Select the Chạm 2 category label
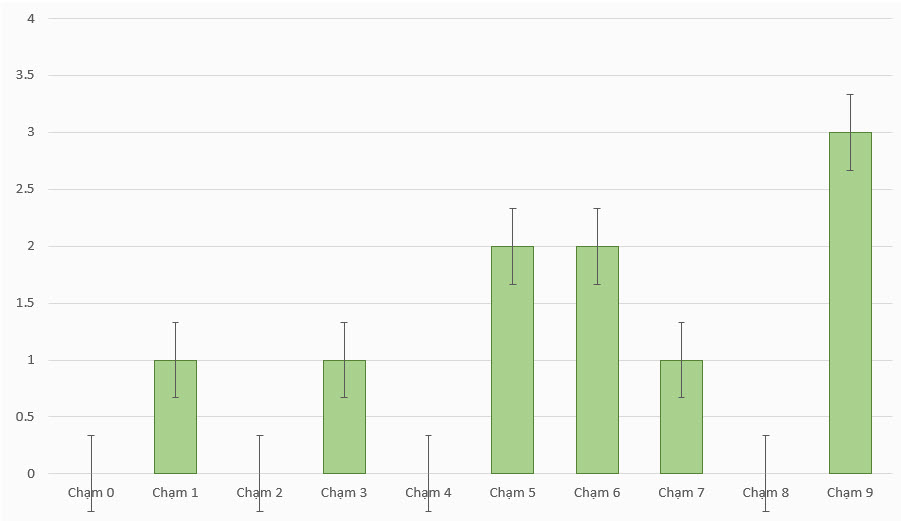Screen dimensions: 901x521 [x=260, y=493]
